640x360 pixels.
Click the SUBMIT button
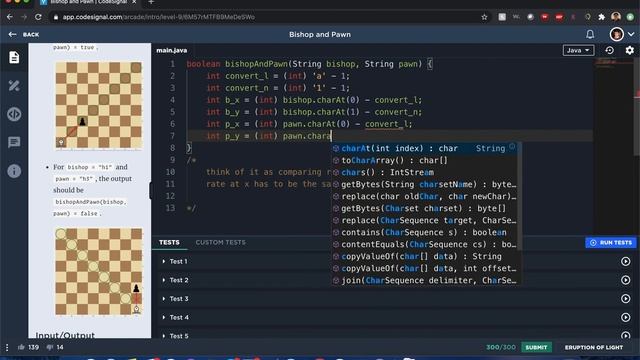(536, 347)
